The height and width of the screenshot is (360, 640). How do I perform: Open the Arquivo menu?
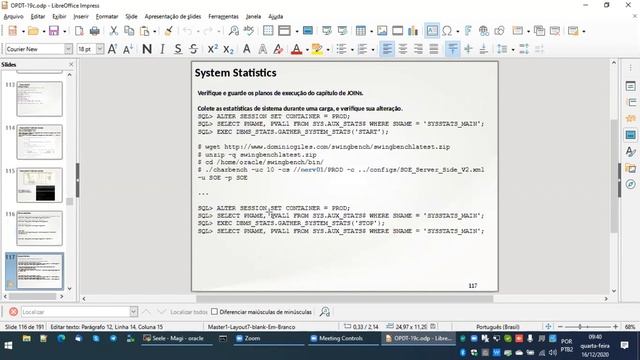(x=13, y=16)
